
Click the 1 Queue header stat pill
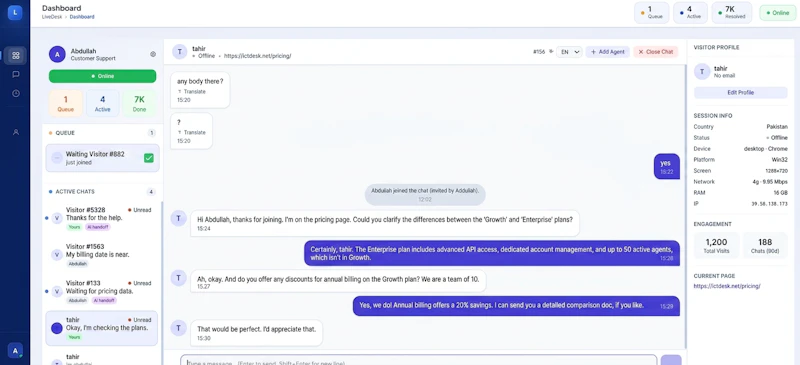652,13
